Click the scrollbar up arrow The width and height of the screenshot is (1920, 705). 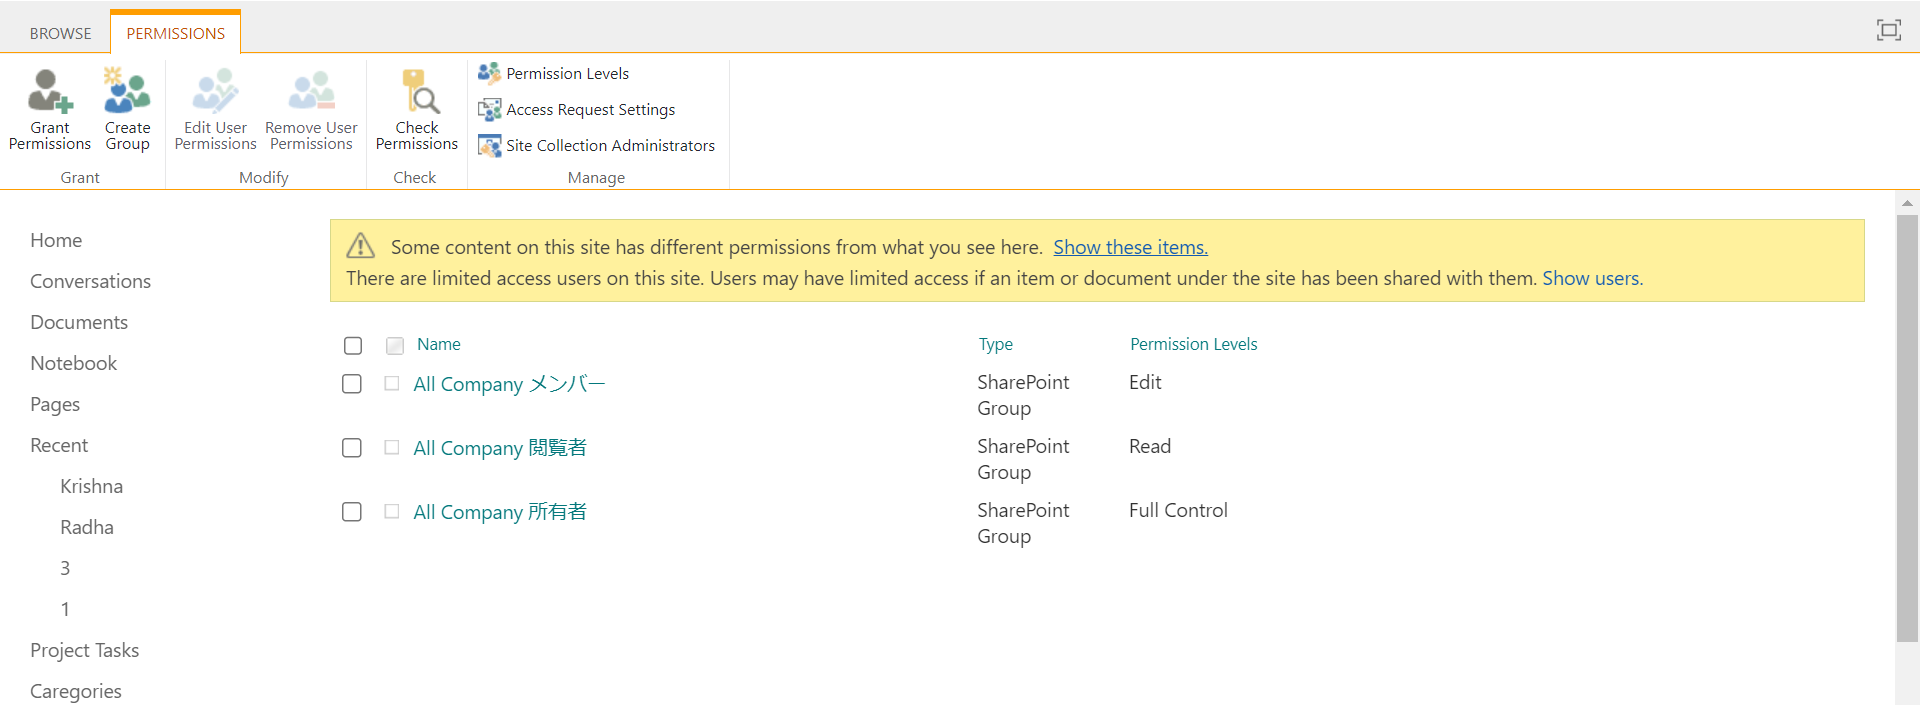pos(1907,203)
